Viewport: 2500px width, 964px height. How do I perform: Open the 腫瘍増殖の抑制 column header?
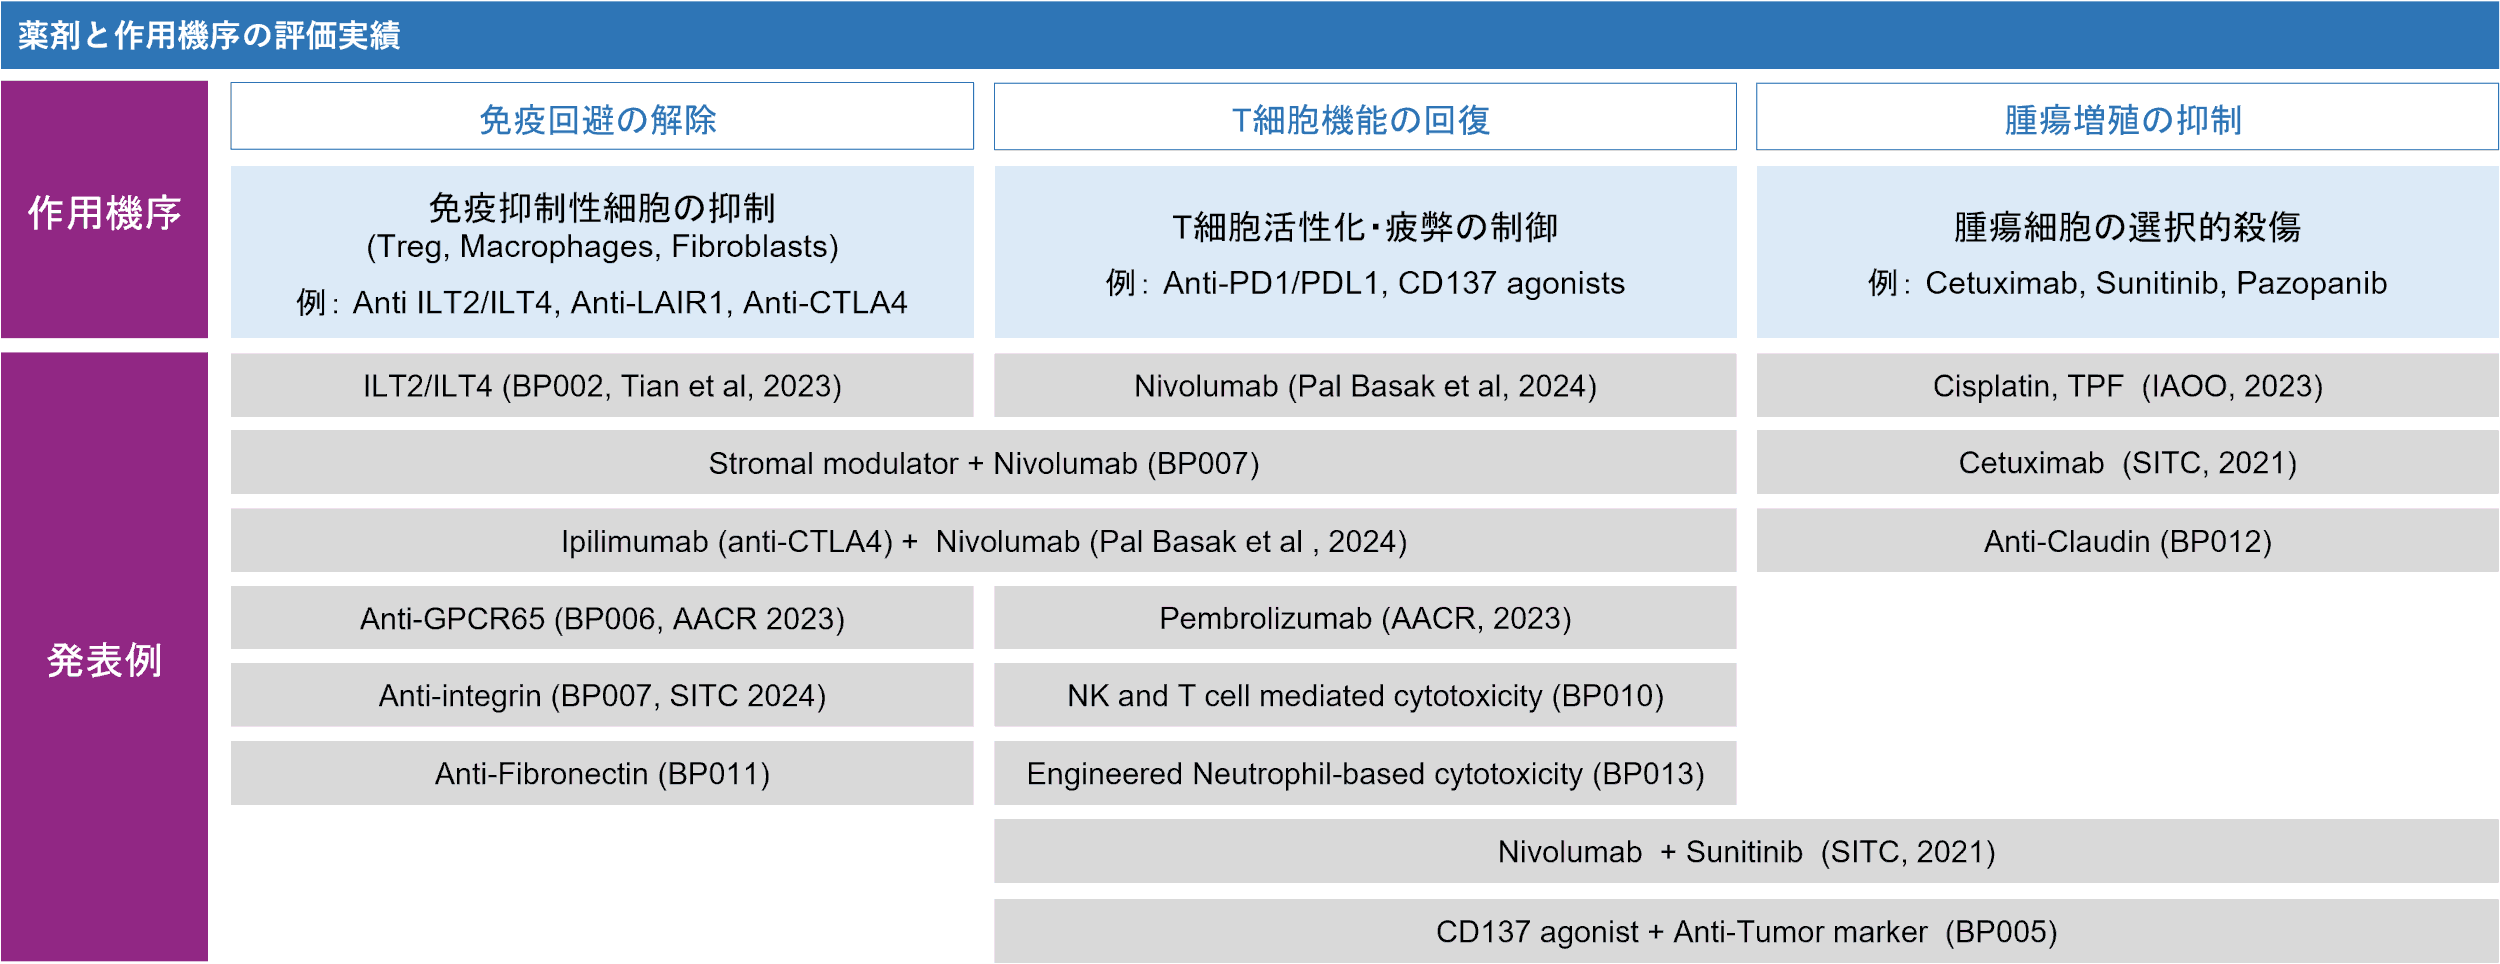tap(2126, 118)
